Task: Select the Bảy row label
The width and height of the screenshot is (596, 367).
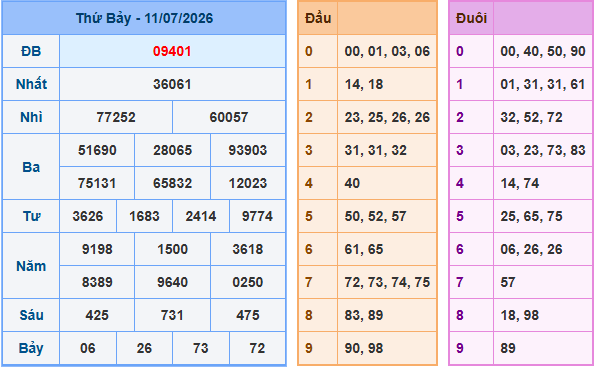Action: point(31,348)
